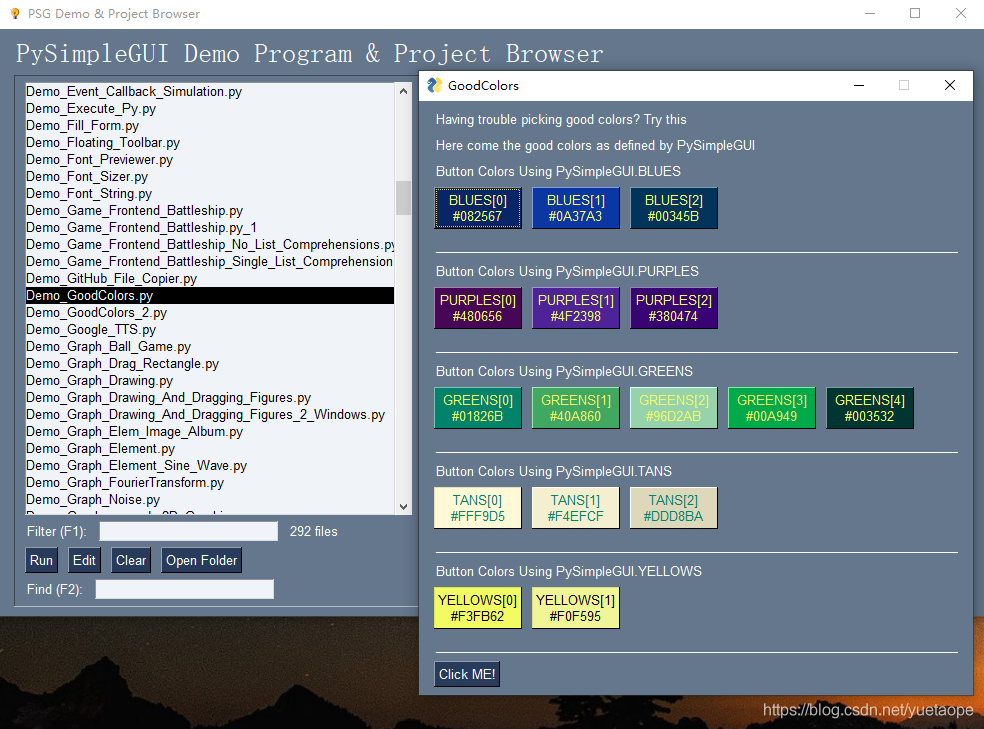Click the file list scroll down arrow
The image size is (984, 729).
[404, 507]
